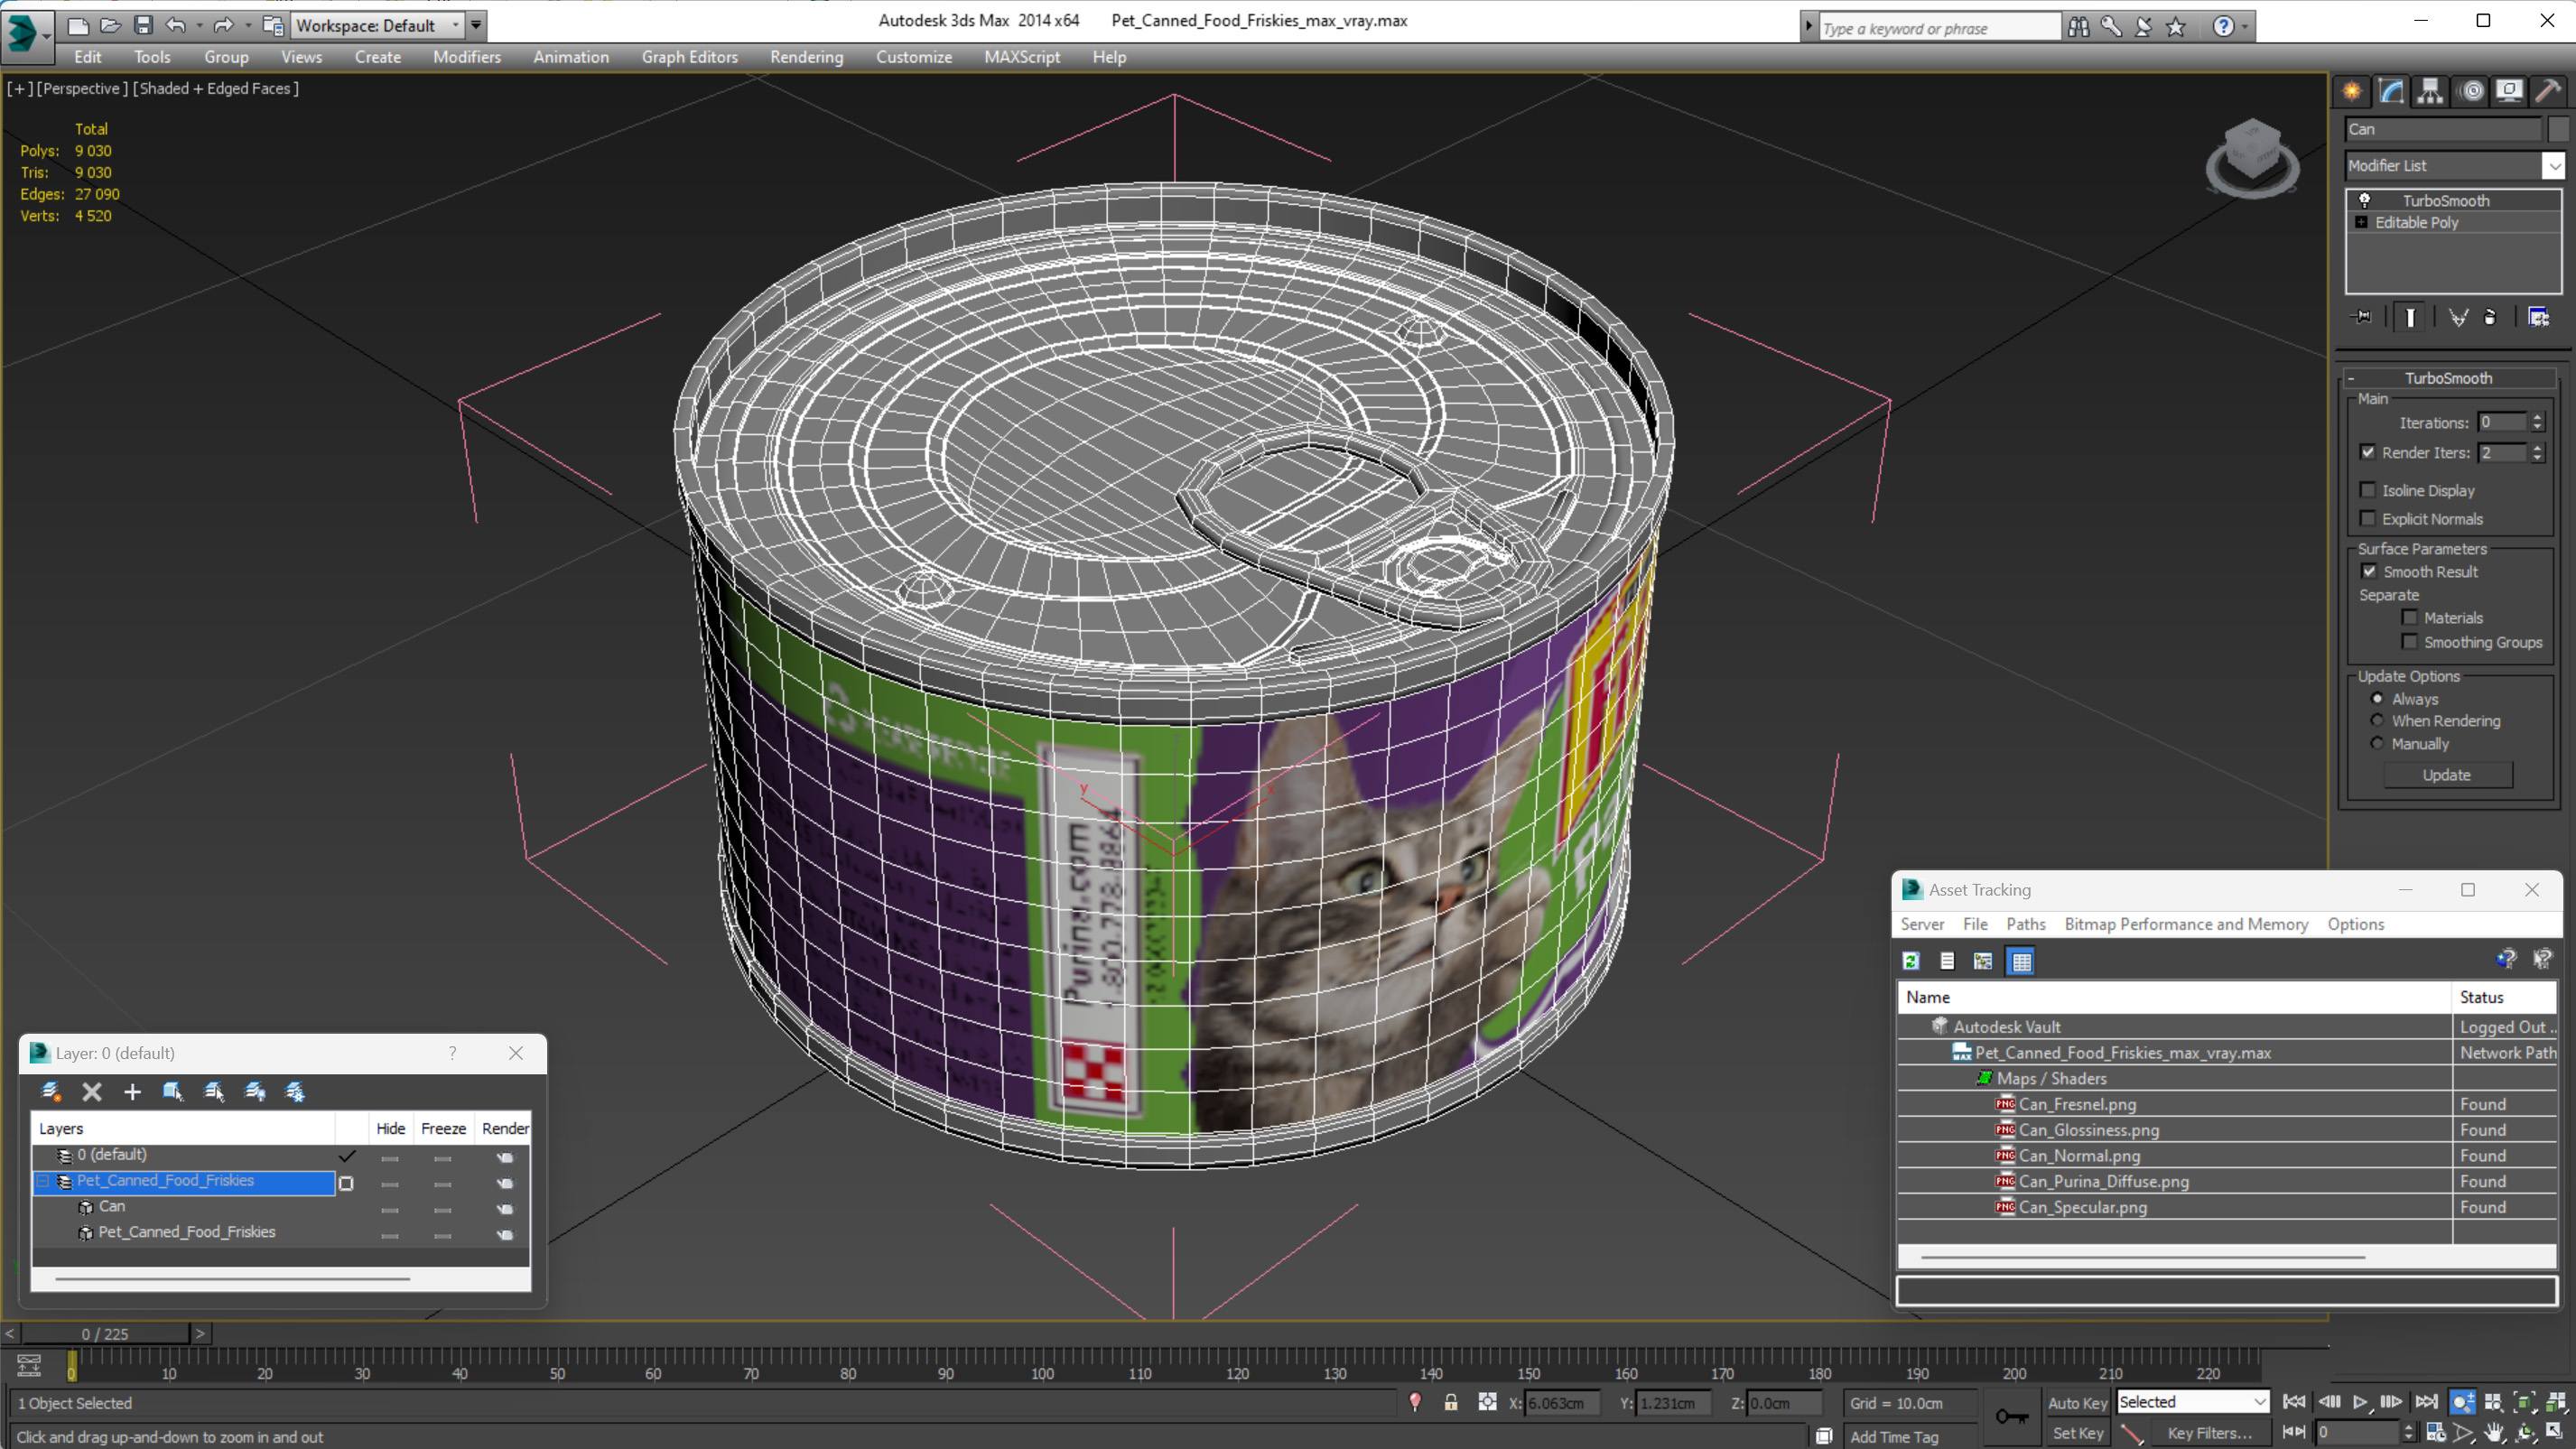Viewport: 2576px width, 1449px height.
Task: Expand the Editable Poly sub-objects
Action: pyautogui.click(x=2361, y=222)
